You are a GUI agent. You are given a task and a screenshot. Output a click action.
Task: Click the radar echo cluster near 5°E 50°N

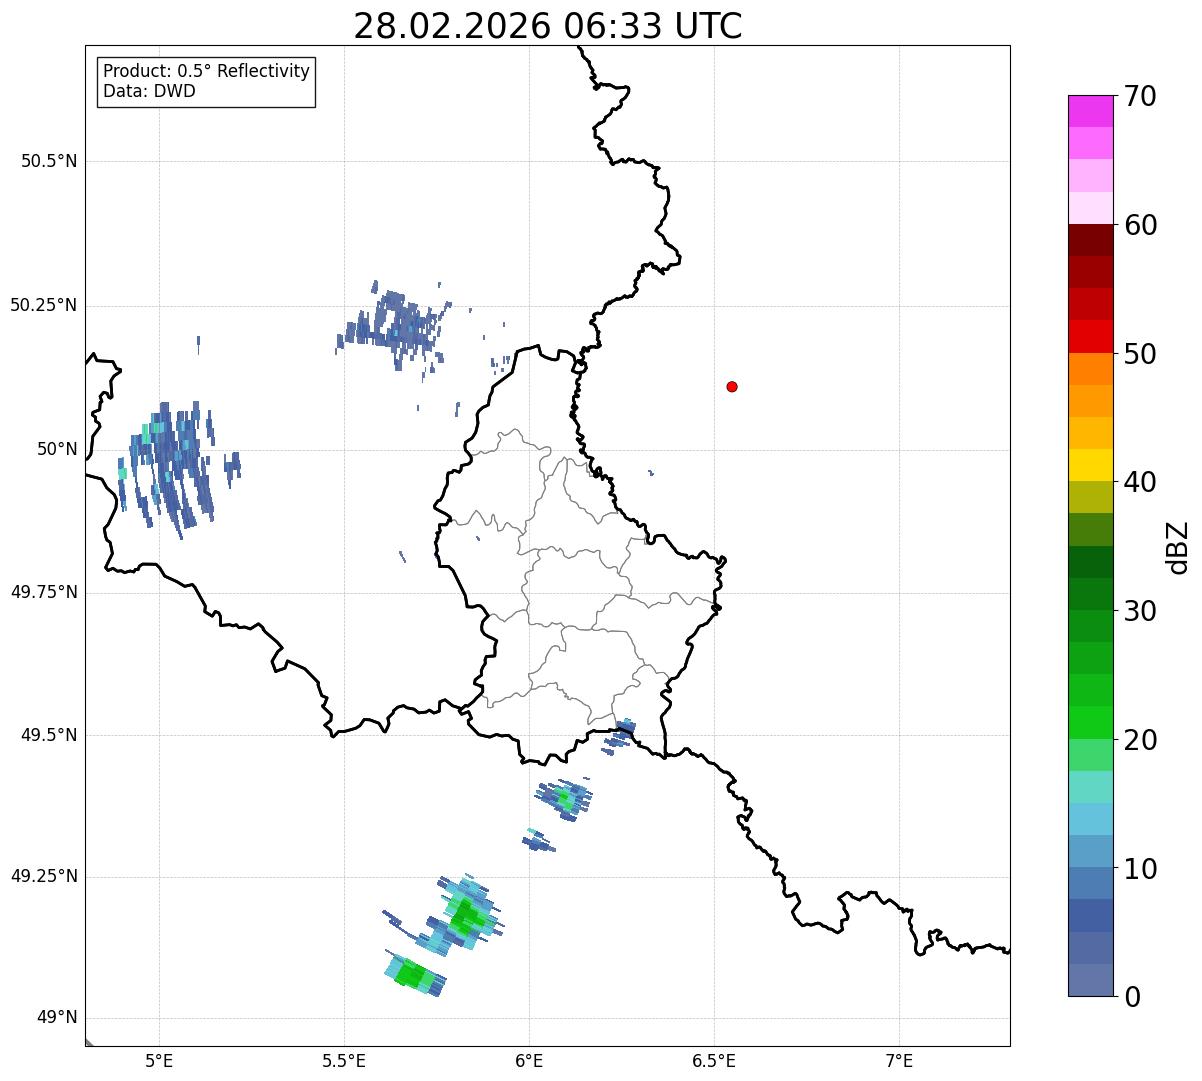pyautogui.click(x=175, y=468)
